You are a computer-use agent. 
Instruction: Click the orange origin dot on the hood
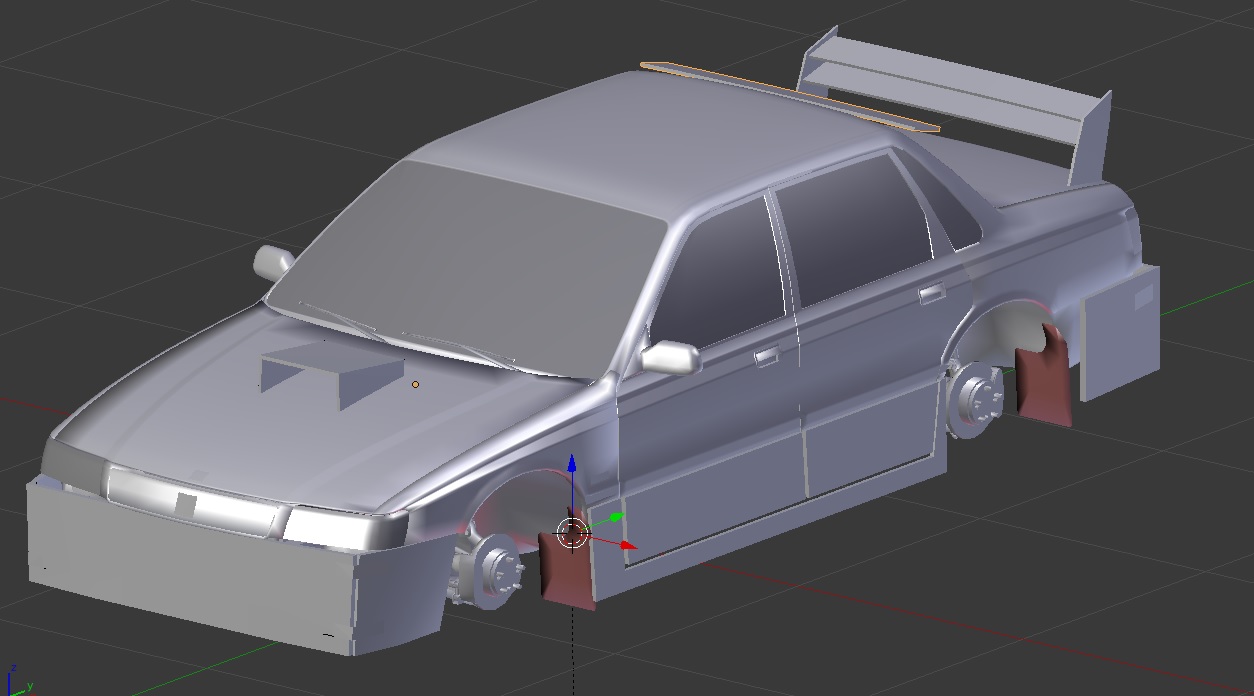coord(415,384)
